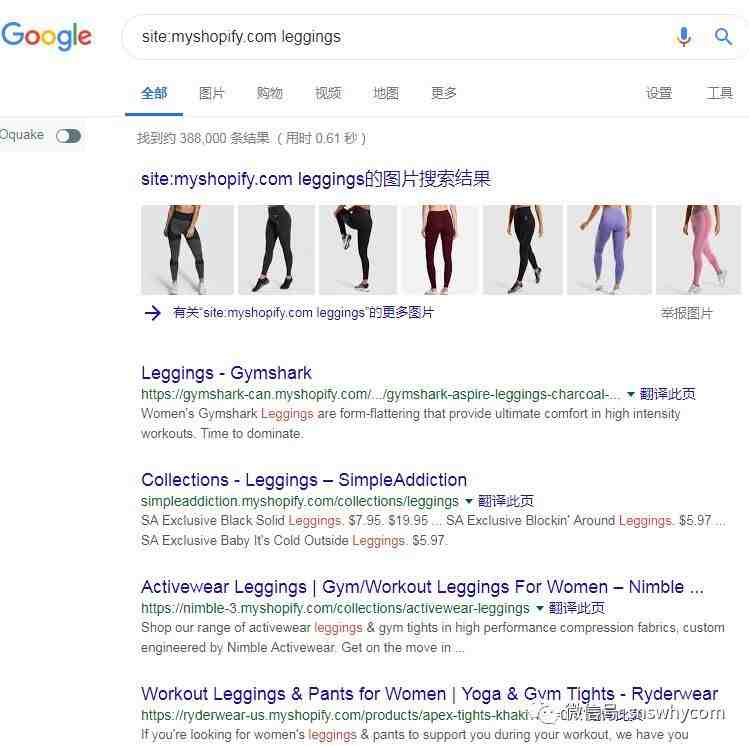Screen dimensions: 749x746
Task: Switch to the 图片 images tab
Action: point(212,93)
